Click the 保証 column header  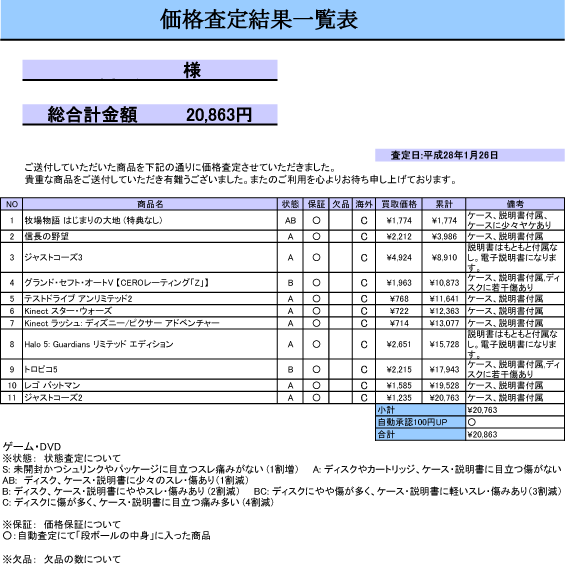(316, 204)
